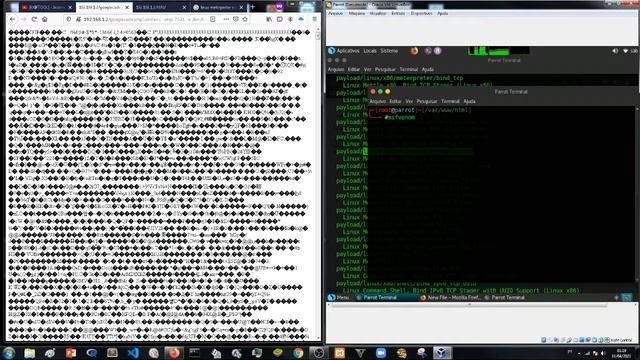
Task: Switch to second Parrot Terminal taskbar entry
Action: point(504,298)
